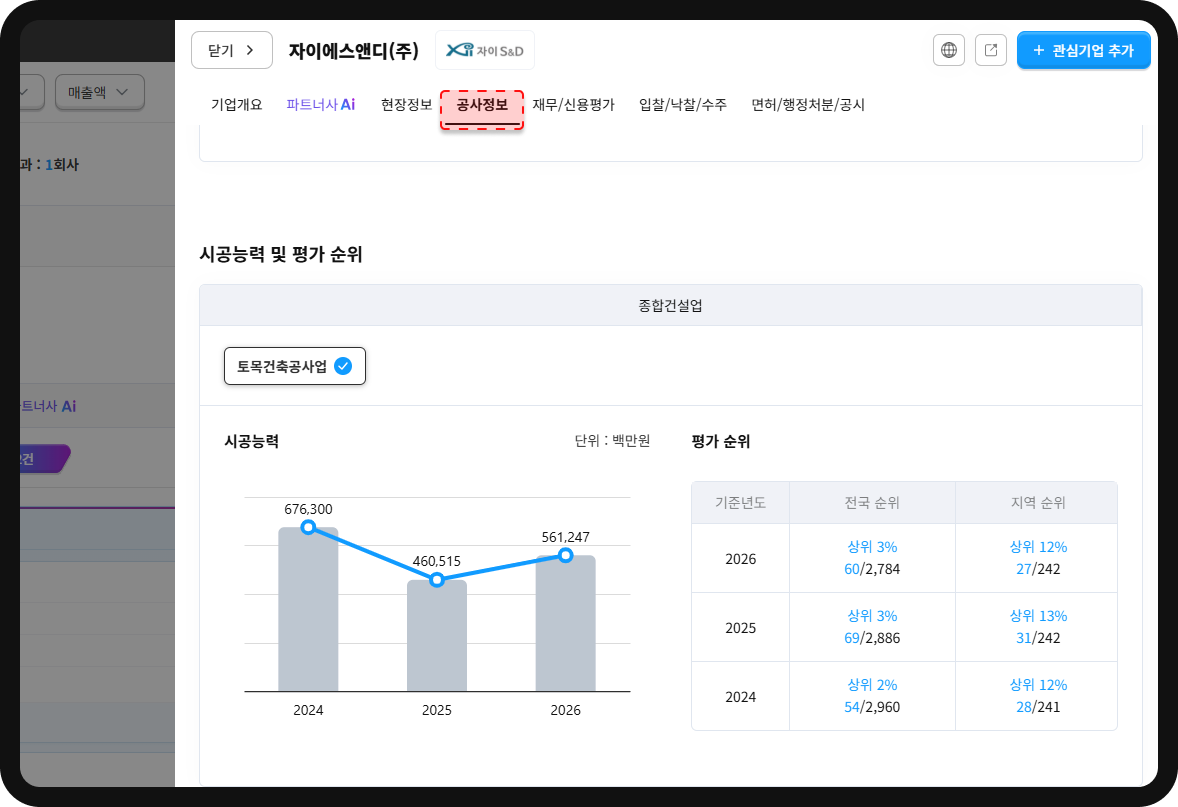Expand the 매출액 dropdown in background
This screenshot has width=1178, height=807.
[x=99, y=92]
